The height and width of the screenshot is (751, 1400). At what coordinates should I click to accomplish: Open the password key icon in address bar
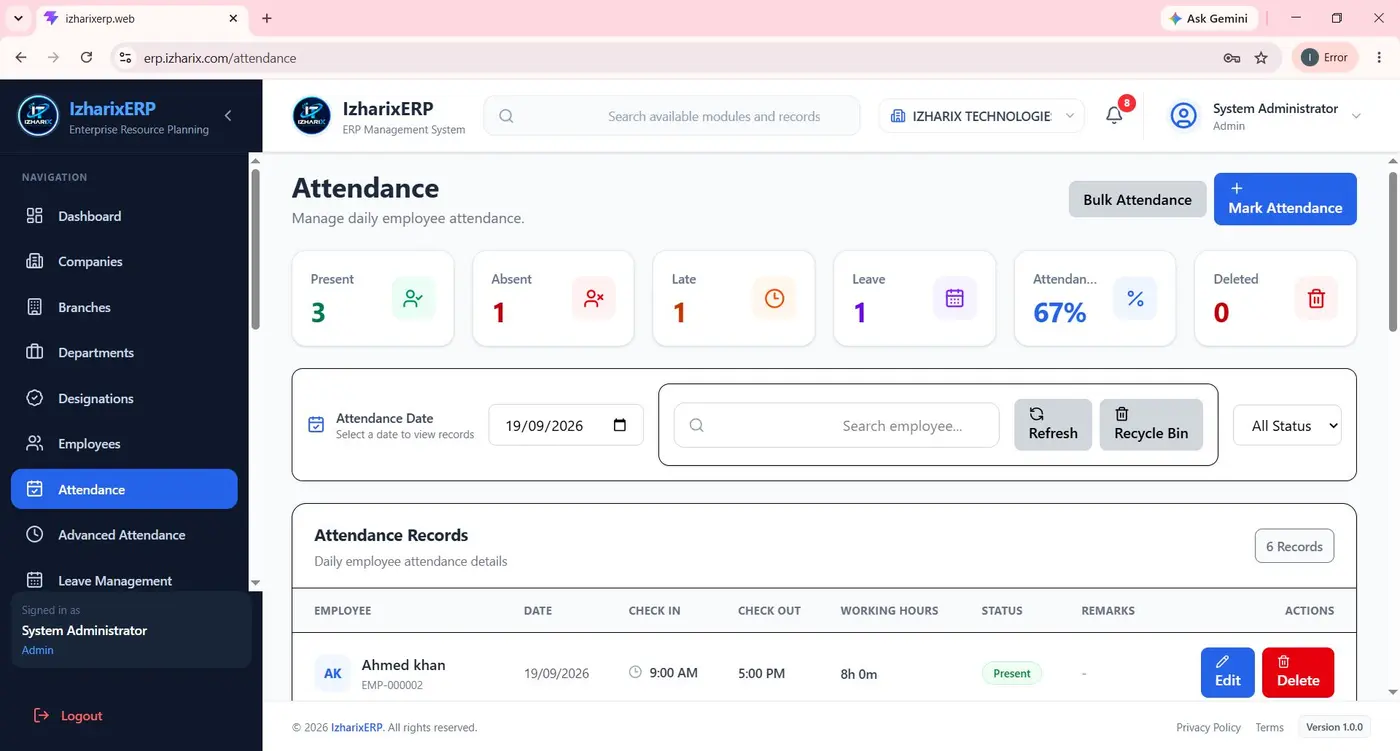pyautogui.click(x=1232, y=58)
